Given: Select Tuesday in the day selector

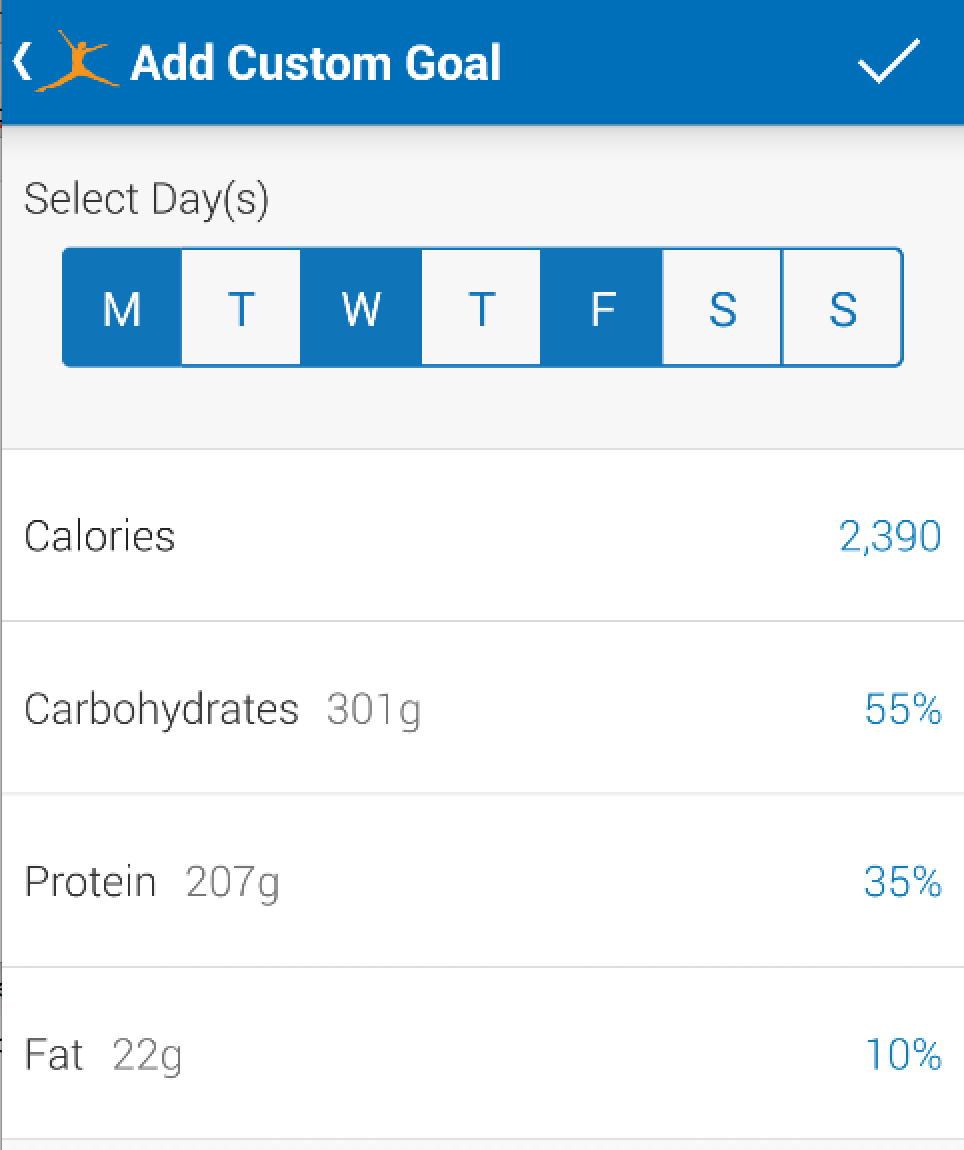Looking at the screenshot, I should point(241,307).
